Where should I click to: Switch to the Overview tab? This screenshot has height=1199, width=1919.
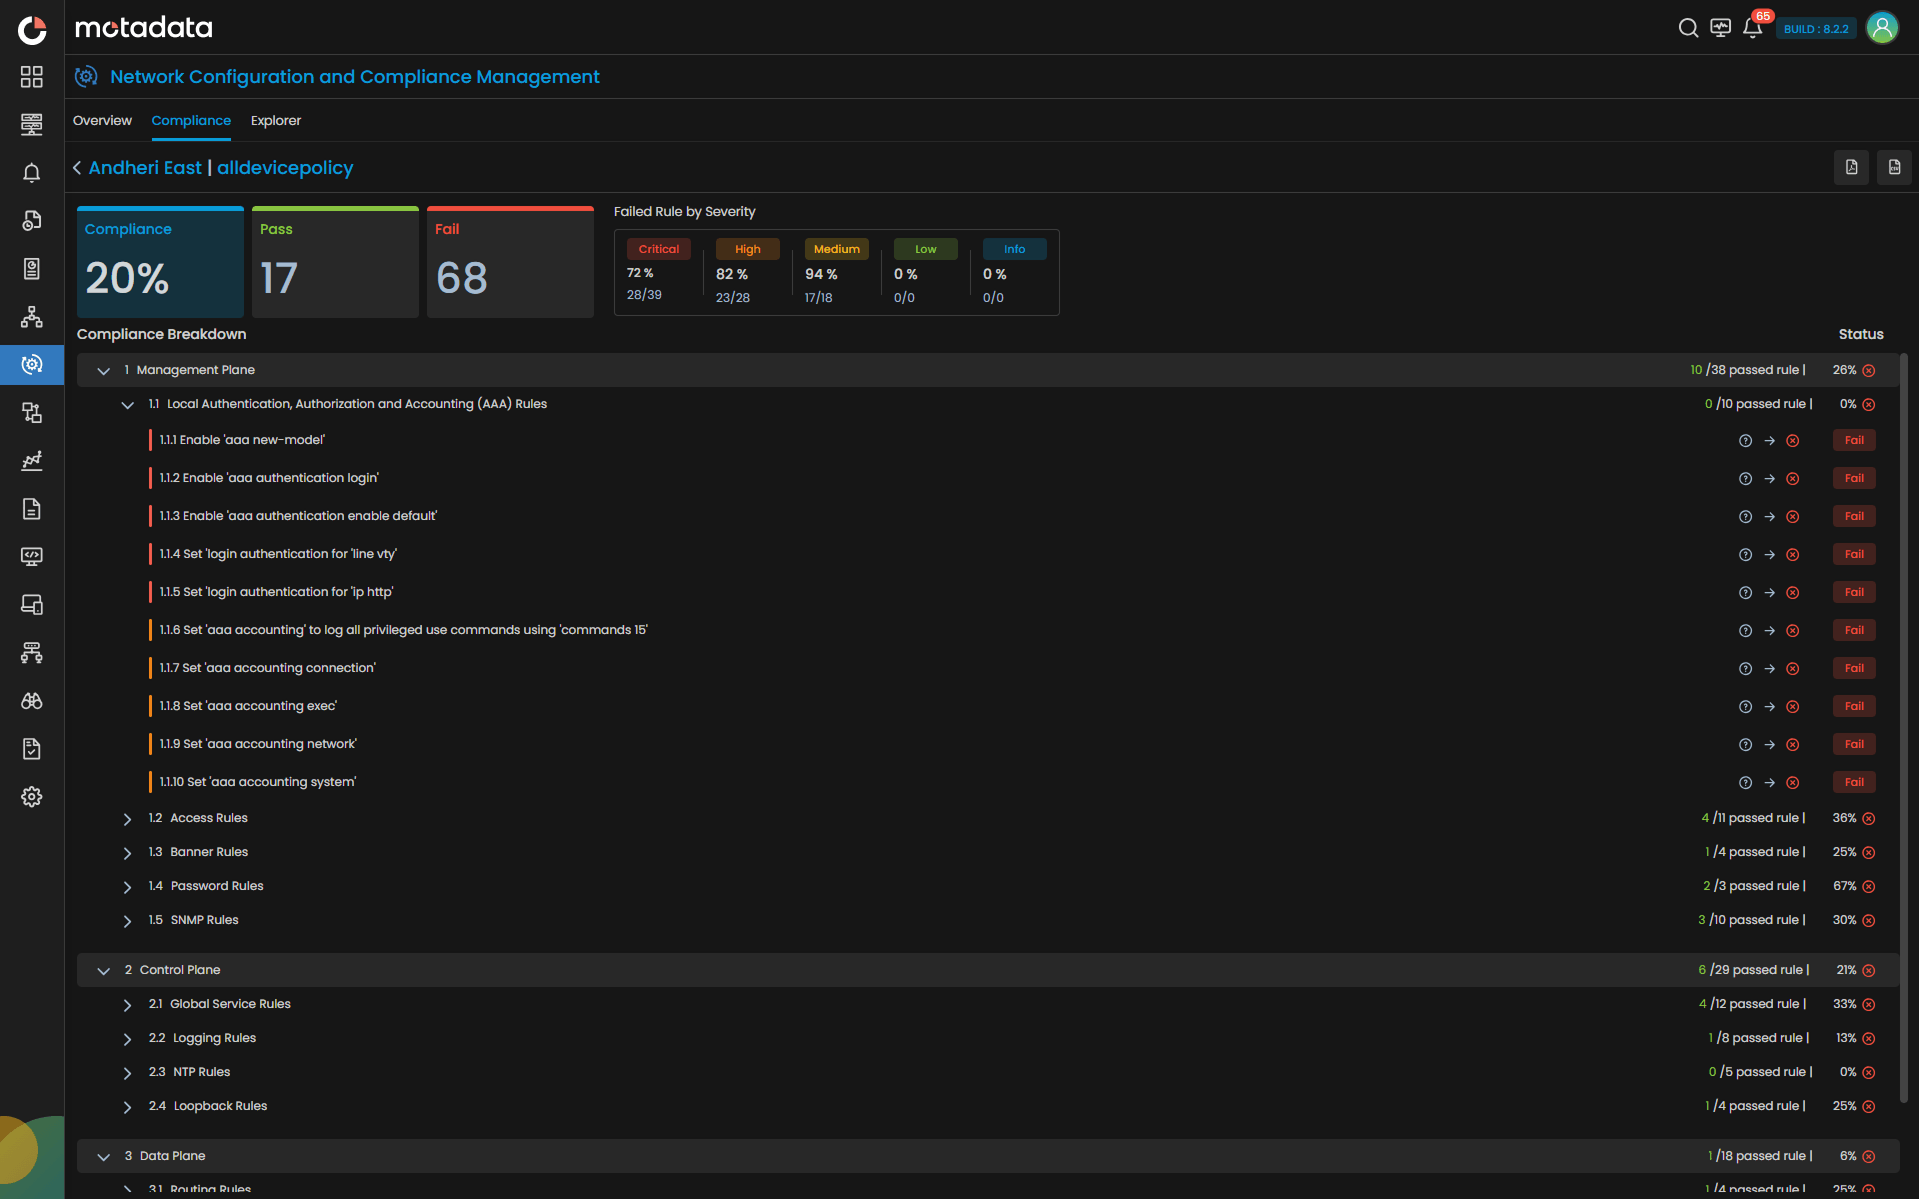[102, 121]
